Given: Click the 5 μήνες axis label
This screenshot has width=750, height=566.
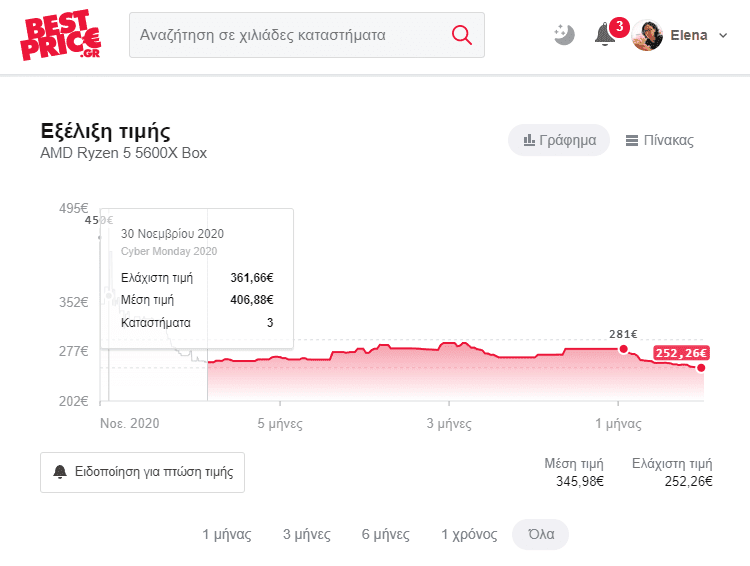Looking at the screenshot, I should [x=280, y=423].
